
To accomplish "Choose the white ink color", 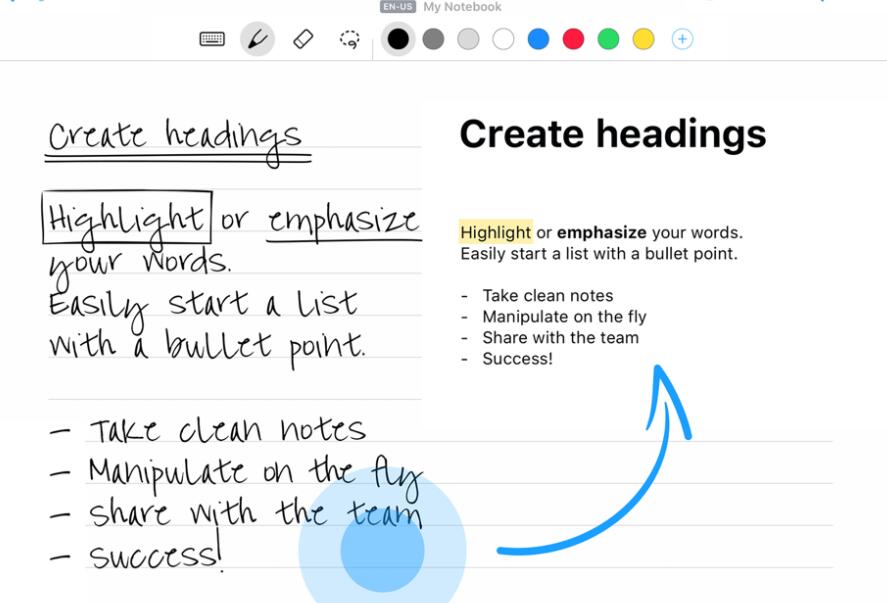I will (503, 39).
